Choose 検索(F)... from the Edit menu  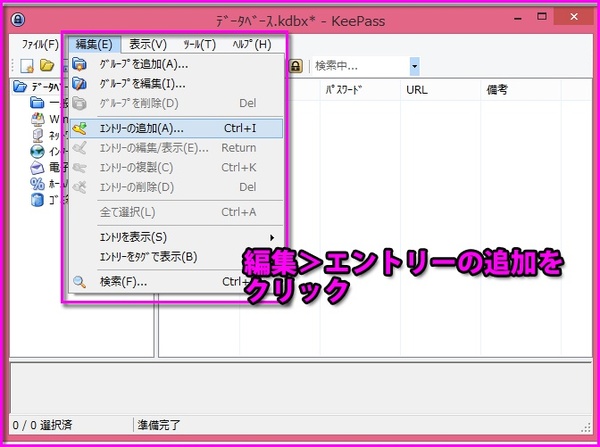point(176,282)
